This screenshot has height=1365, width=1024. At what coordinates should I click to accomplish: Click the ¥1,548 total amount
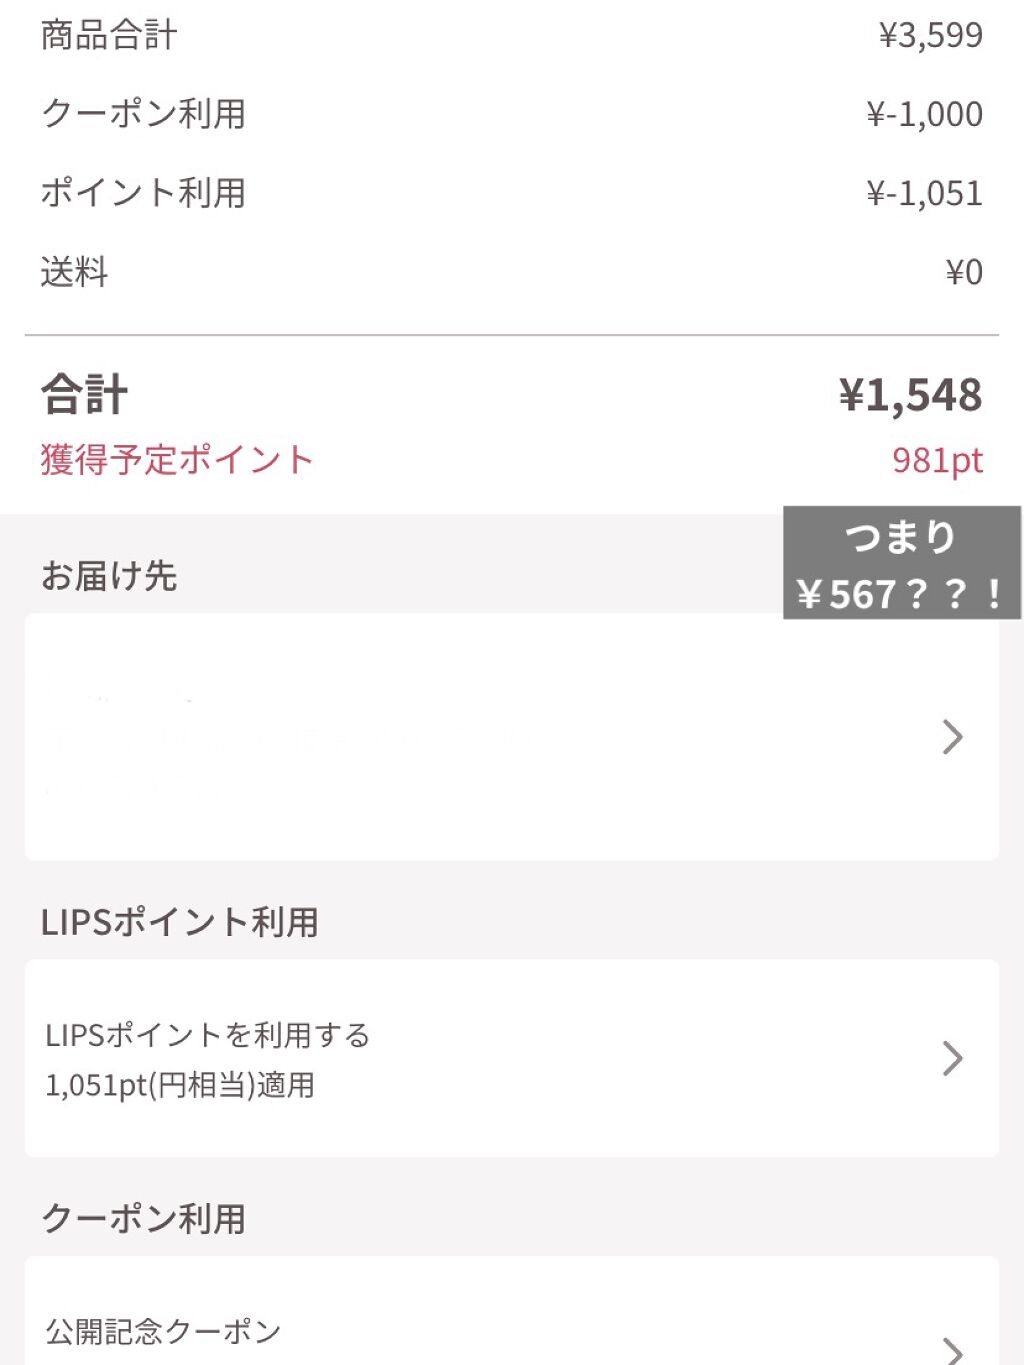[910, 395]
